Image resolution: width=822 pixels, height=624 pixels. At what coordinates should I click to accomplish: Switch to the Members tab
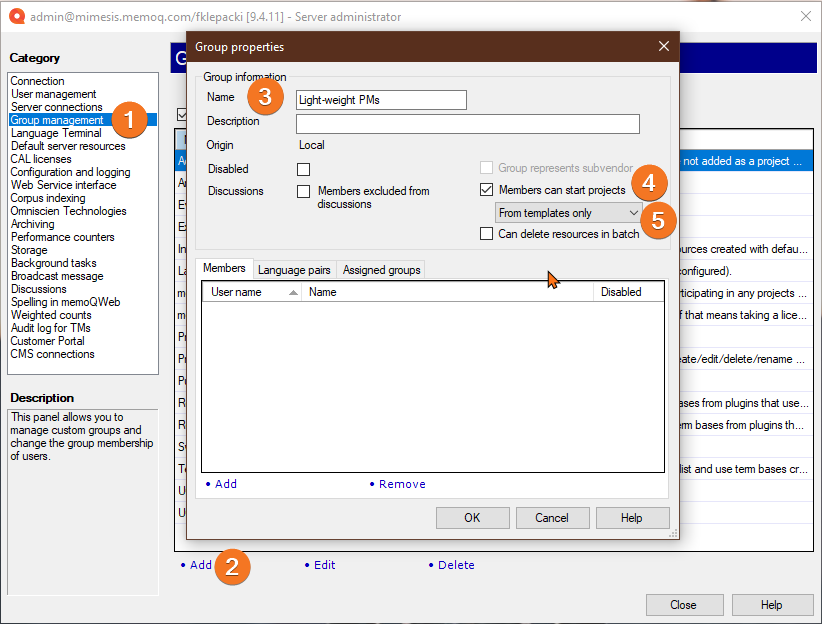tap(224, 268)
